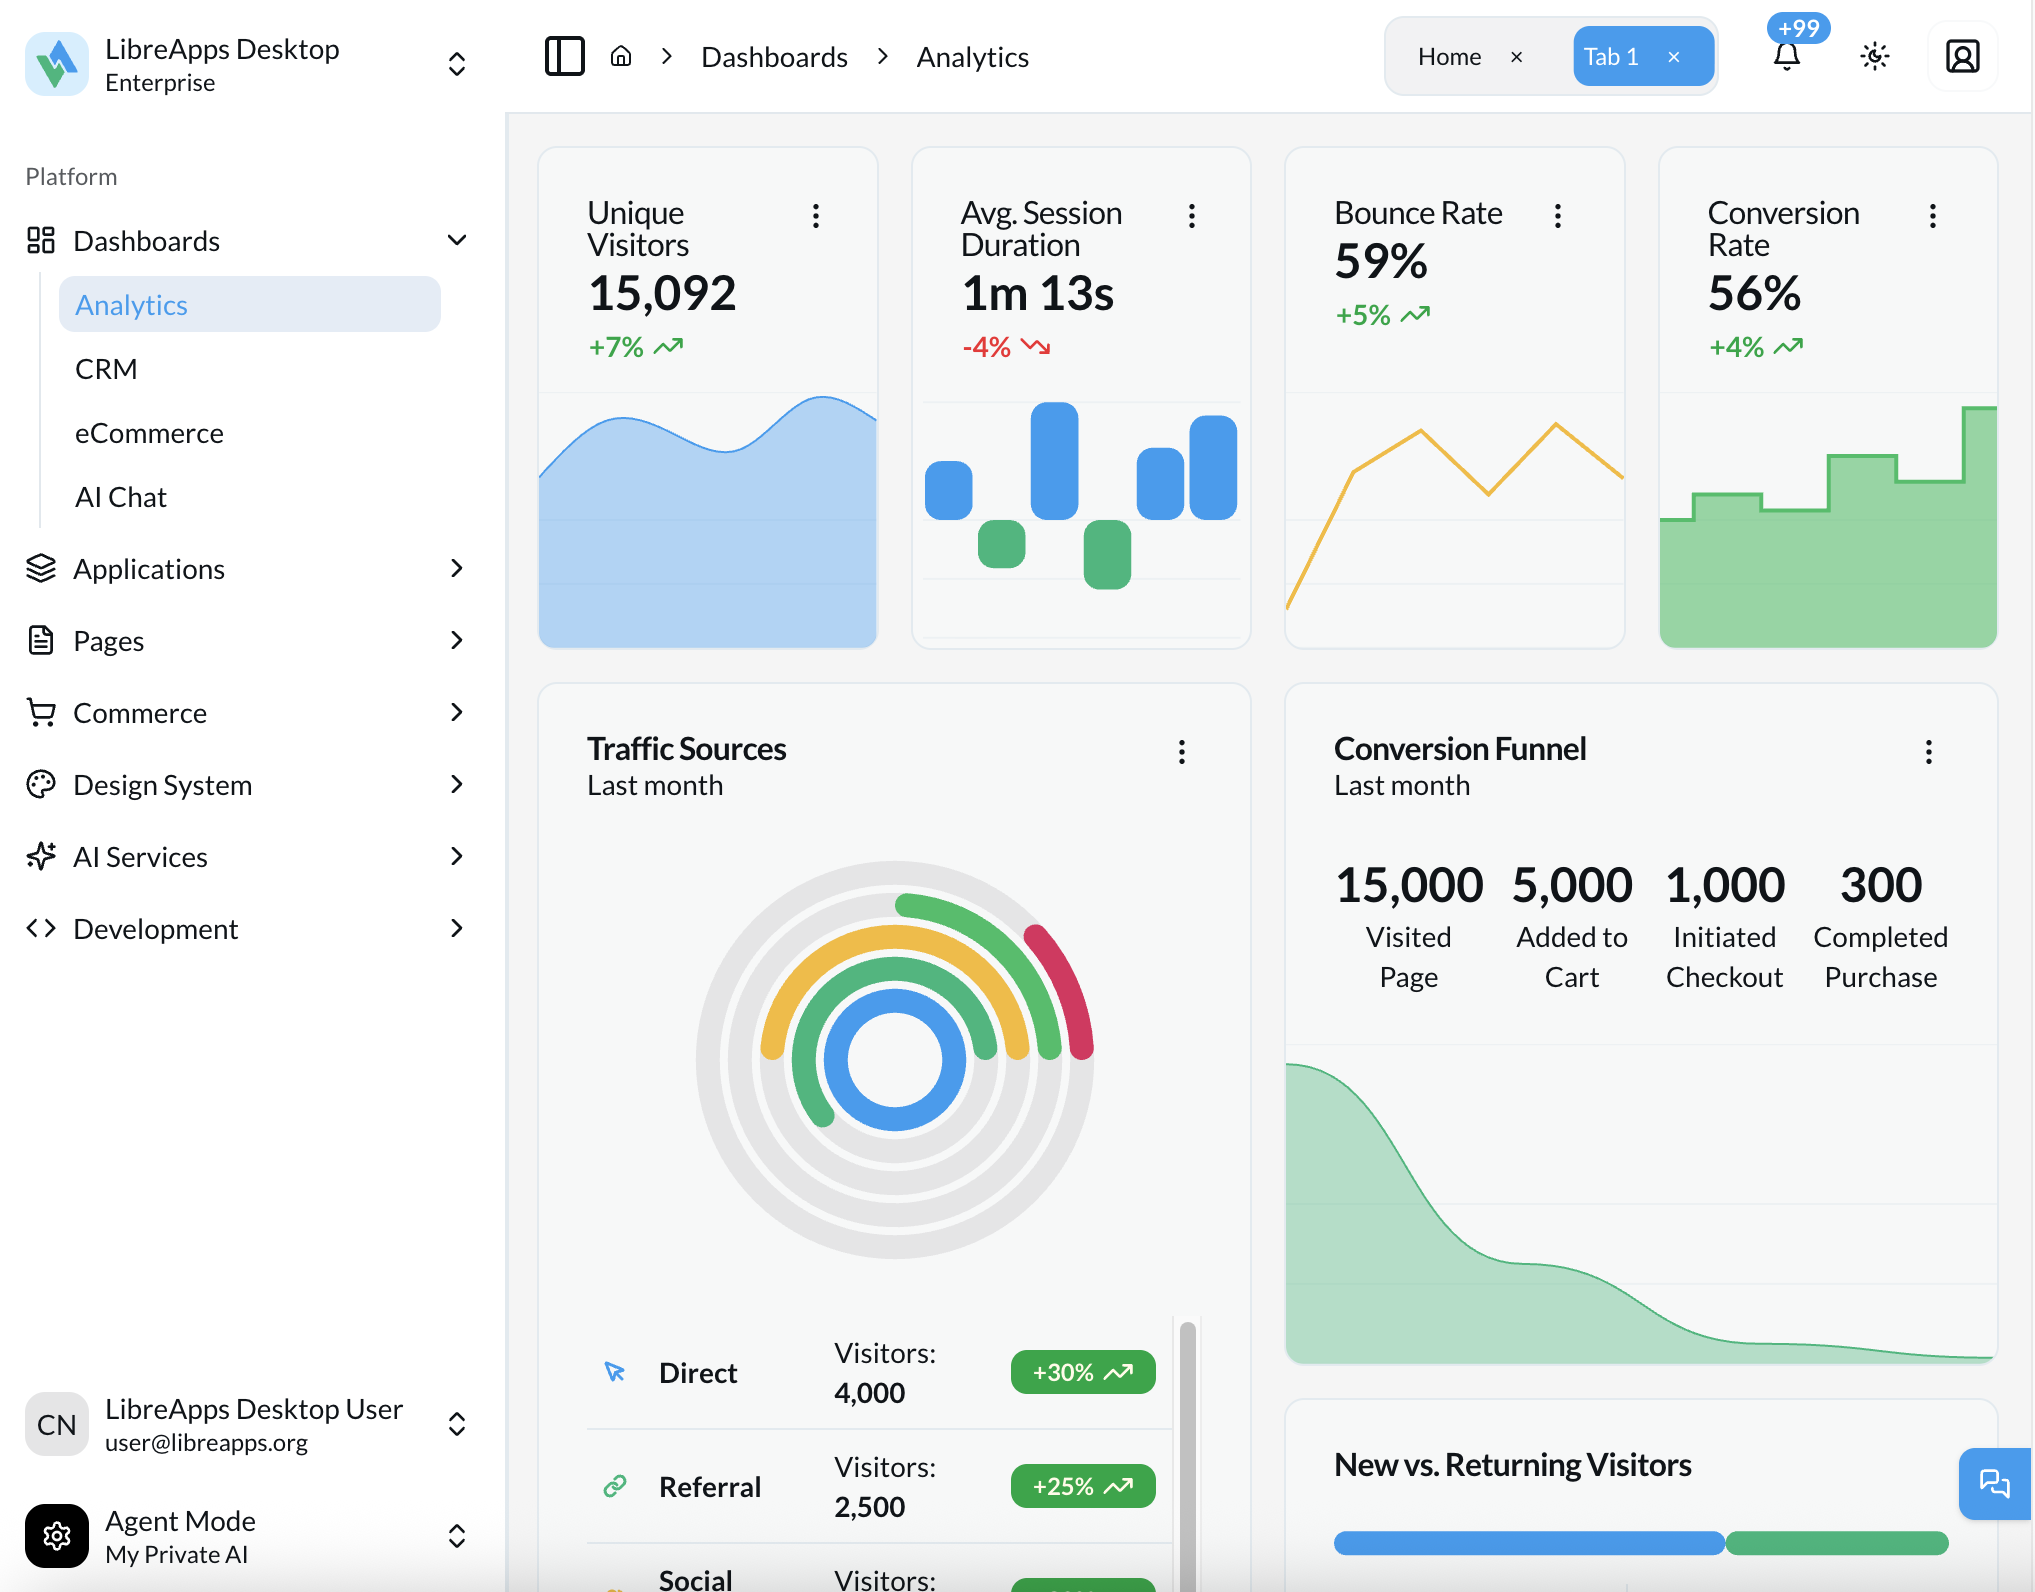The width and height of the screenshot is (2035, 1592).
Task: Expand the Applications sidebar section
Action: [x=457, y=568]
